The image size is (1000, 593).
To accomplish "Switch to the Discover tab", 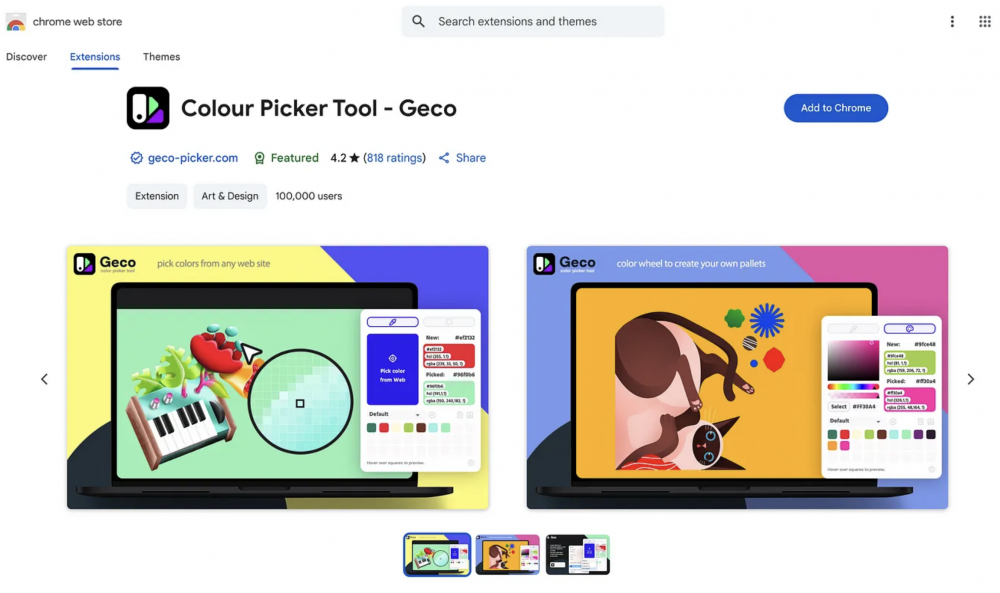I will [26, 57].
